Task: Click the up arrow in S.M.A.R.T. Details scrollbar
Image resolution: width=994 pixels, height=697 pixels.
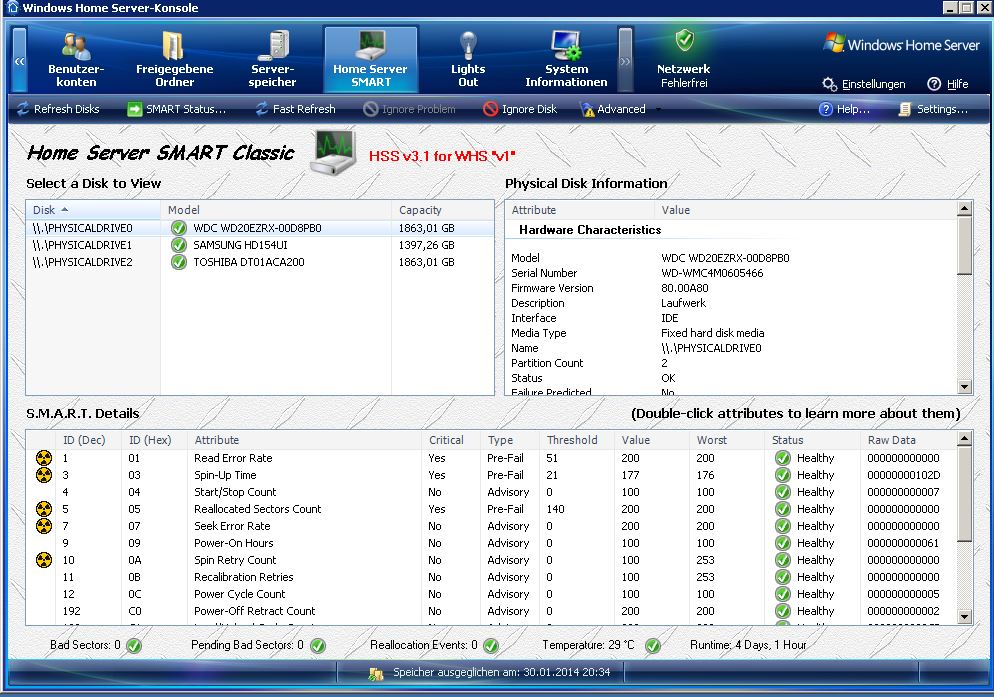Action: [964, 438]
